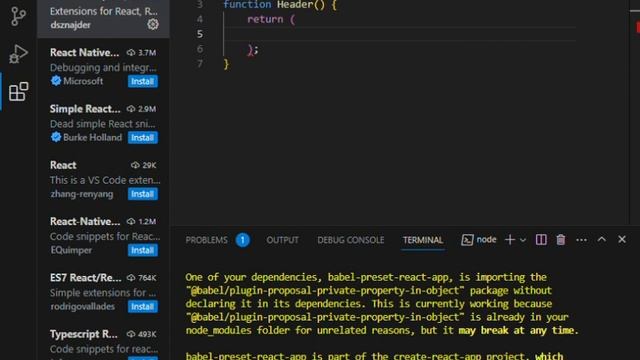The width and height of the screenshot is (640, 360).
Task: Select the React extension title
Action: pos(63,165)
